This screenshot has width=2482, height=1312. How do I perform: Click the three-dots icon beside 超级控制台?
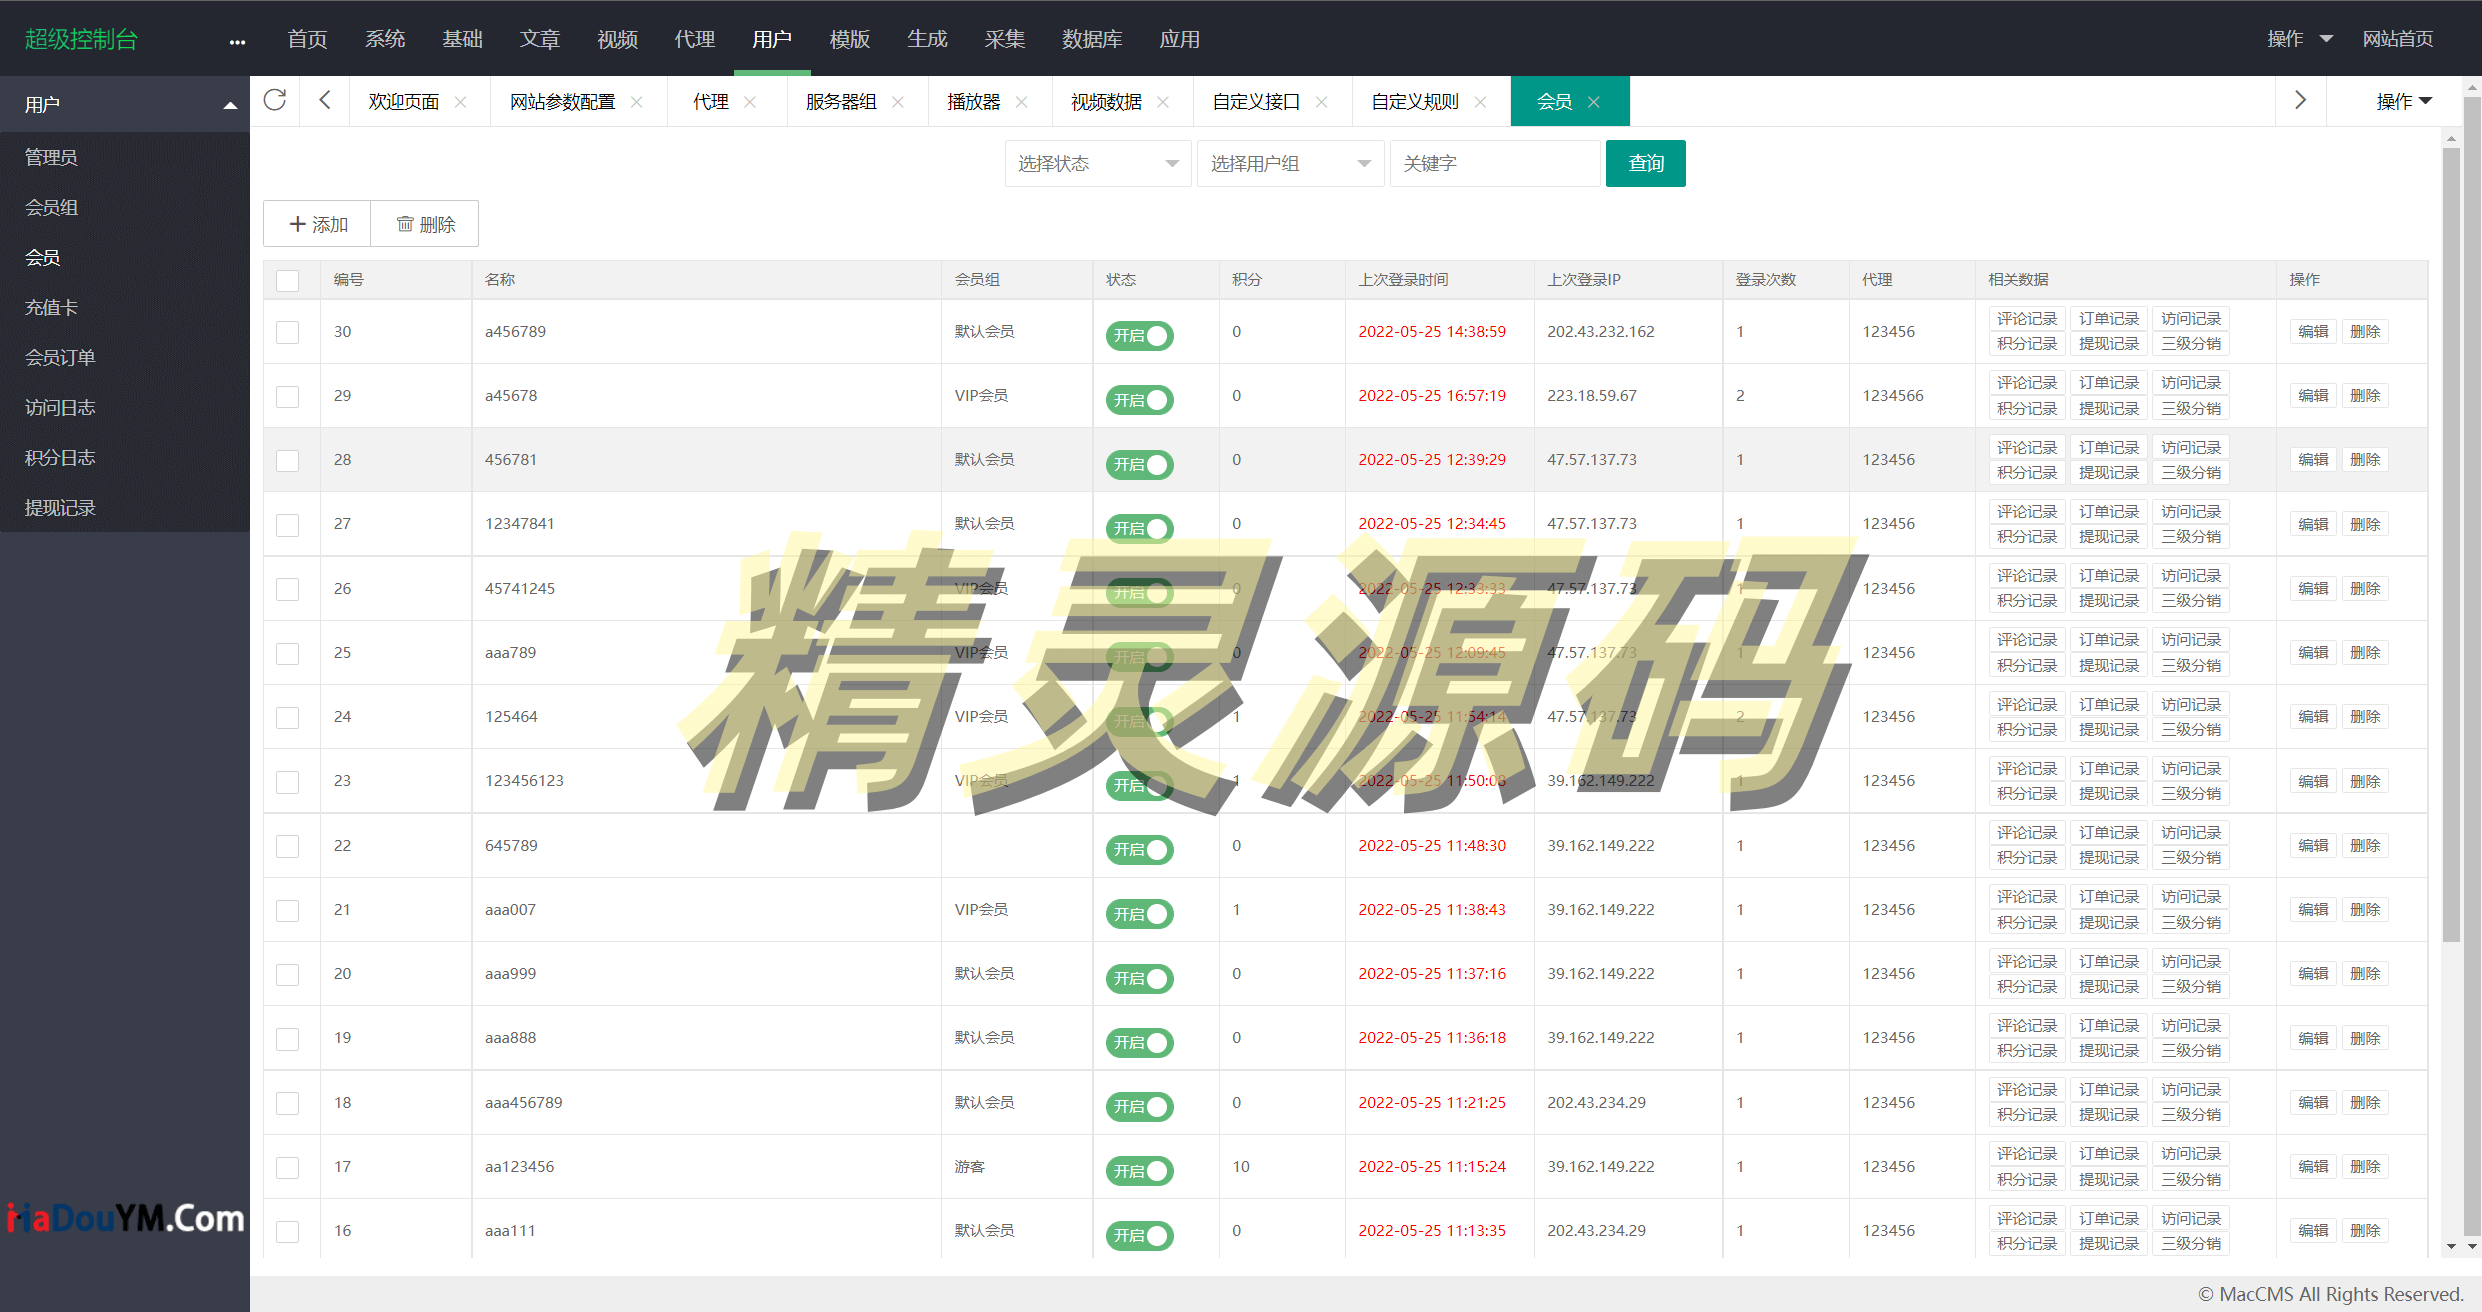[237, 41]
